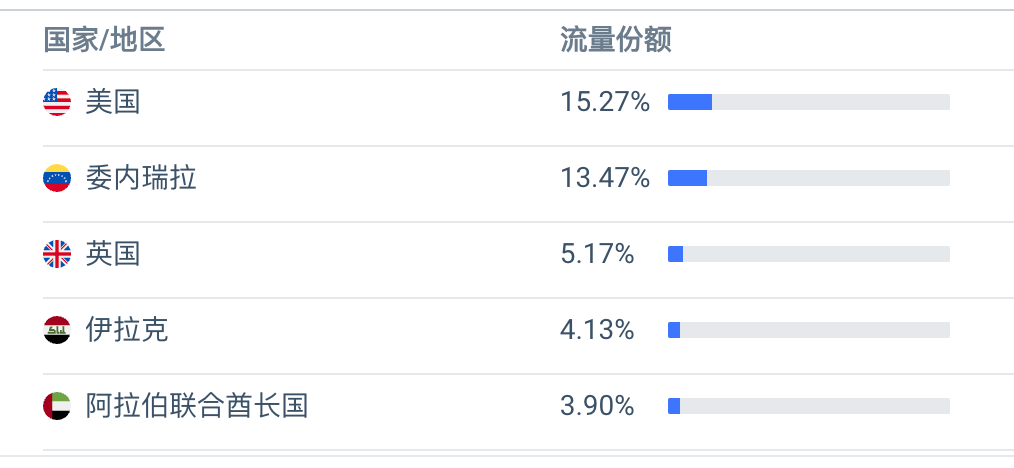This screenshot has height=468, width=1014.
Task: Click the 4.13% traffic share bar
Action: pyautogui.click(x=808, y=330)
